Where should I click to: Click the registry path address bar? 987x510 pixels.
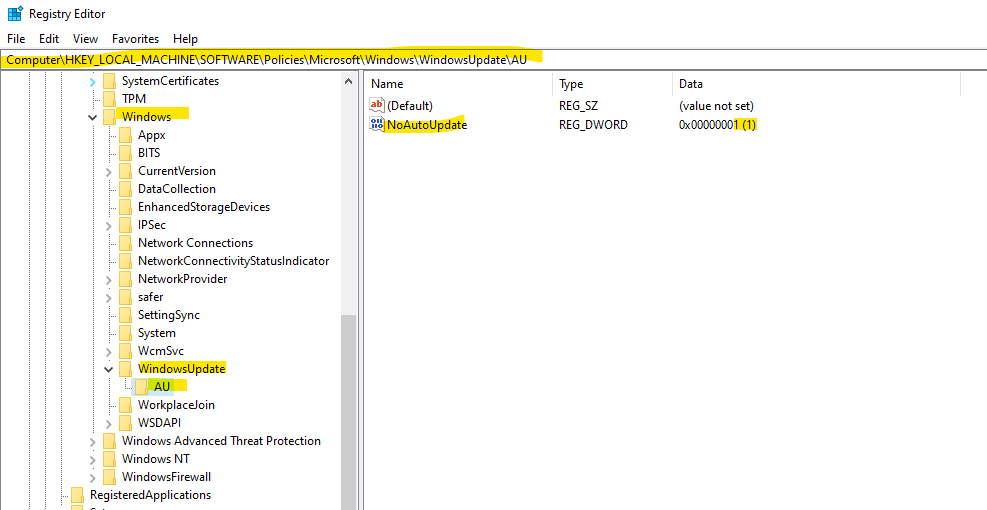pyautogui.click(x=494, y=60)
